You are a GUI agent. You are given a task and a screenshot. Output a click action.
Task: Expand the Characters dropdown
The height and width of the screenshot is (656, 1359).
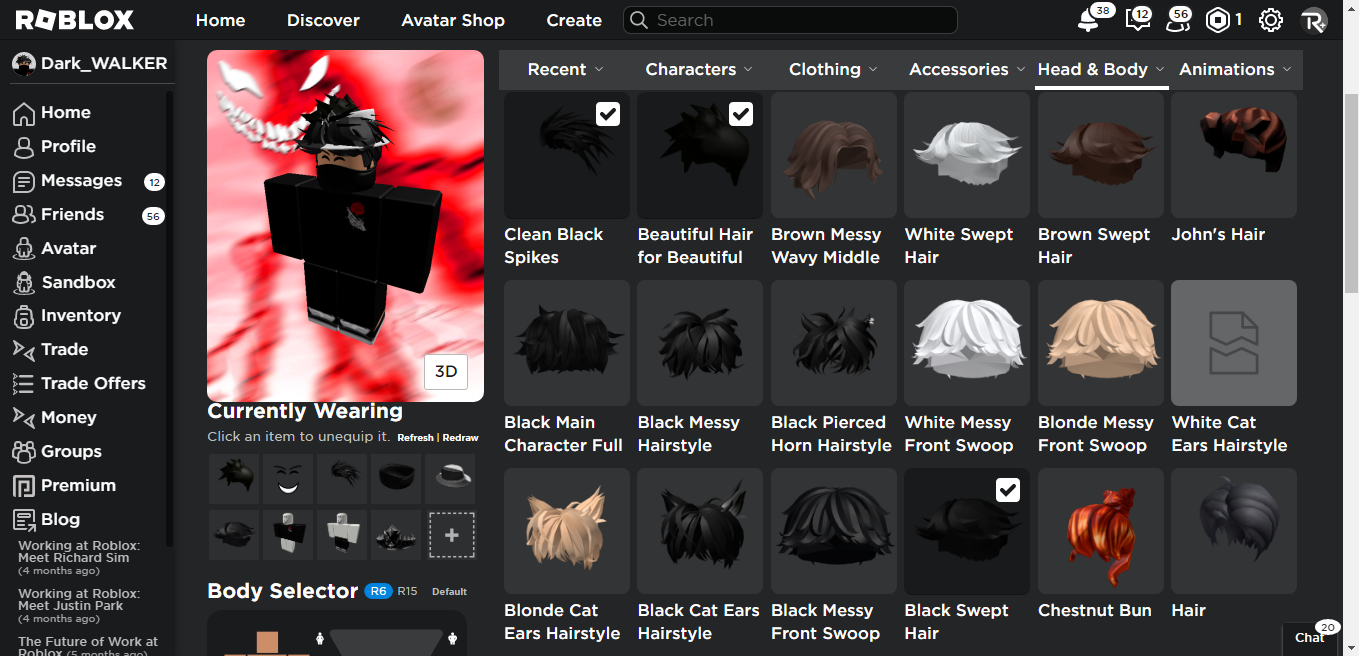tap(698, 69)
